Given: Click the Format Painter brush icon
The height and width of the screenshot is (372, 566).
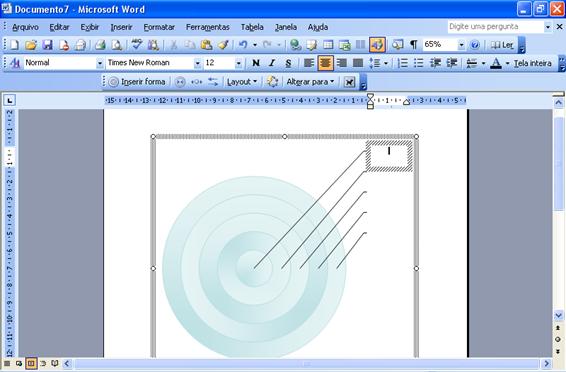Looking at the screenshot, I should (x=223, y=45).
